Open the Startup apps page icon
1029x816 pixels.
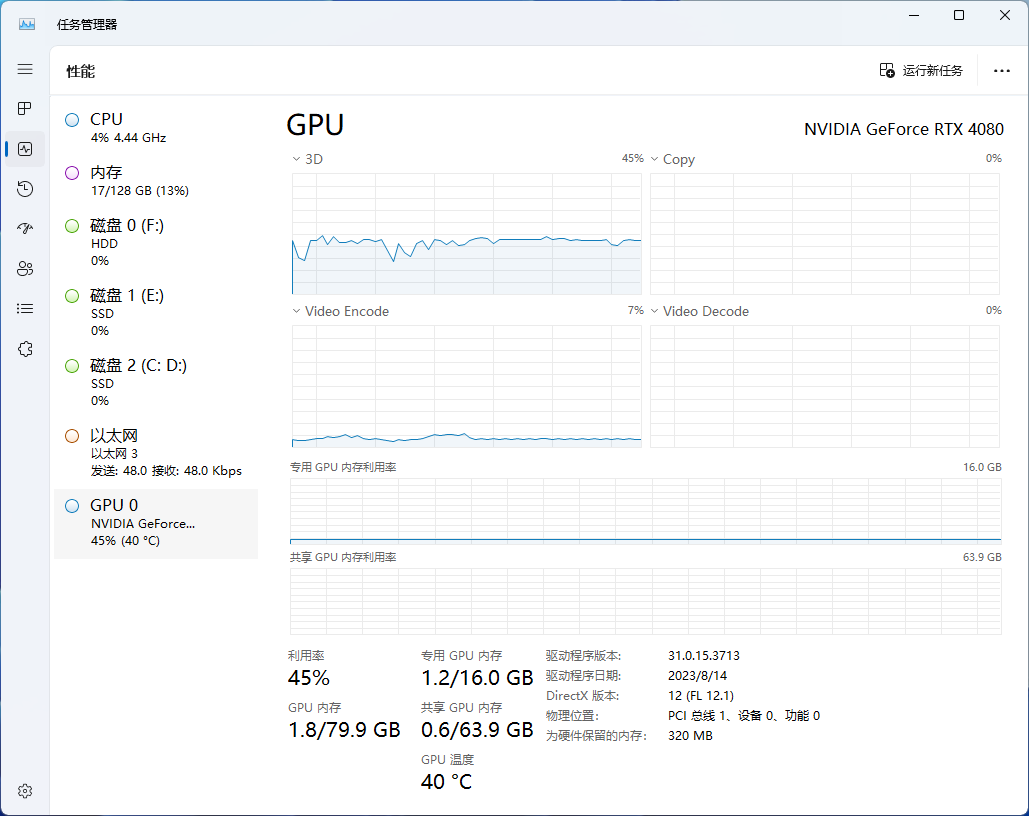click(25, 229)
